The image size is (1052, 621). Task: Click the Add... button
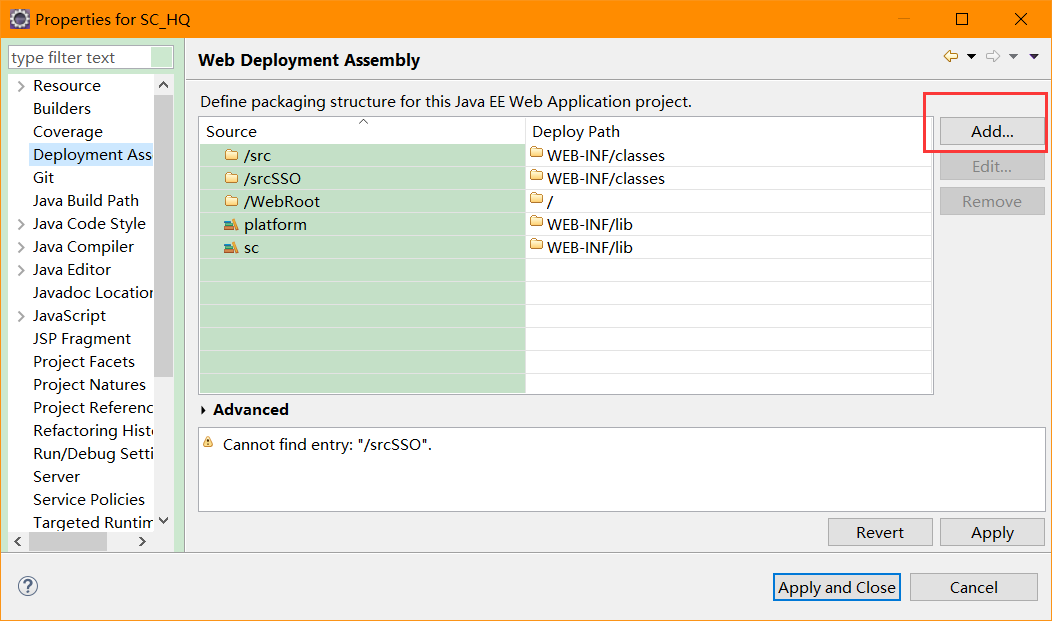tap(992, 131)
